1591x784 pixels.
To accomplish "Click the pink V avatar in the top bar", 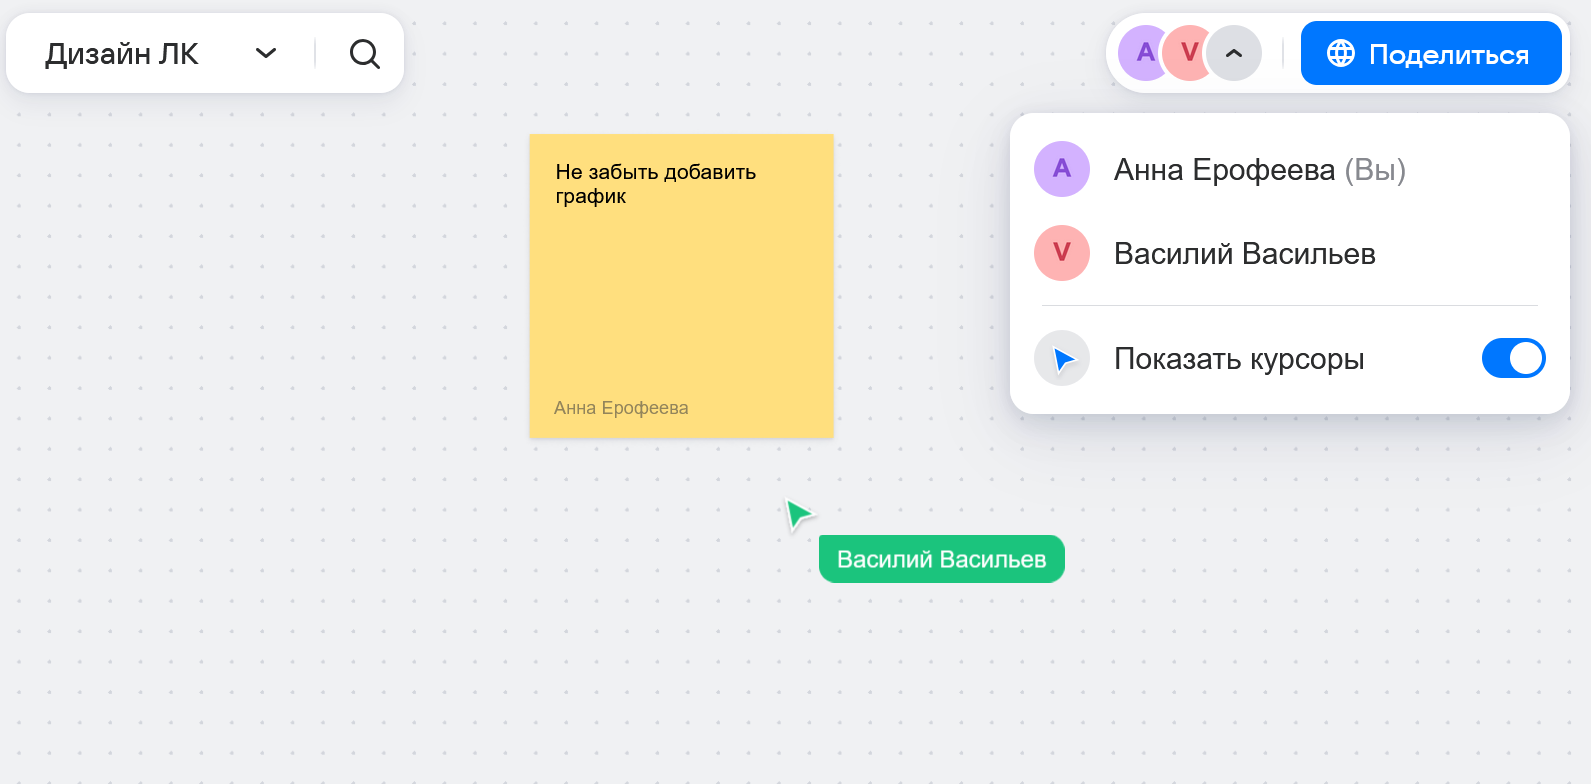I will (1188, 53).
